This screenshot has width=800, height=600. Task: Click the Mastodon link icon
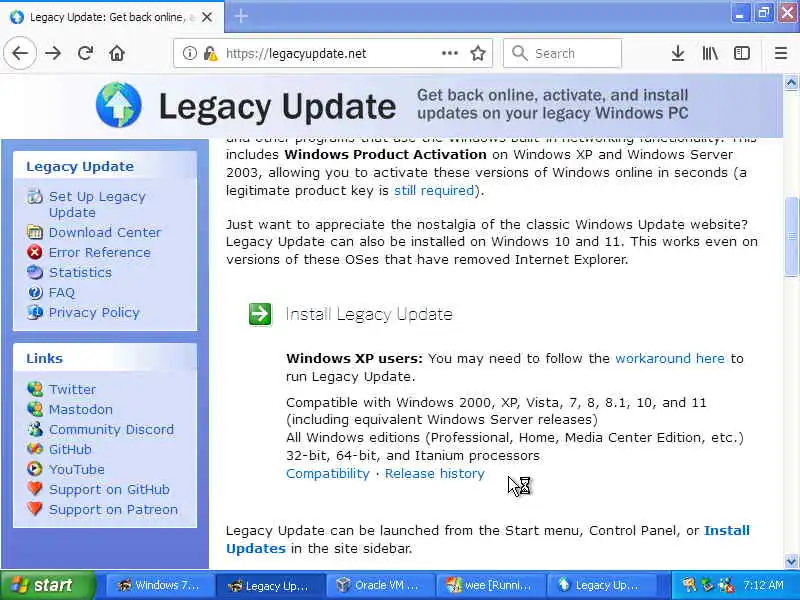[35, 409]
